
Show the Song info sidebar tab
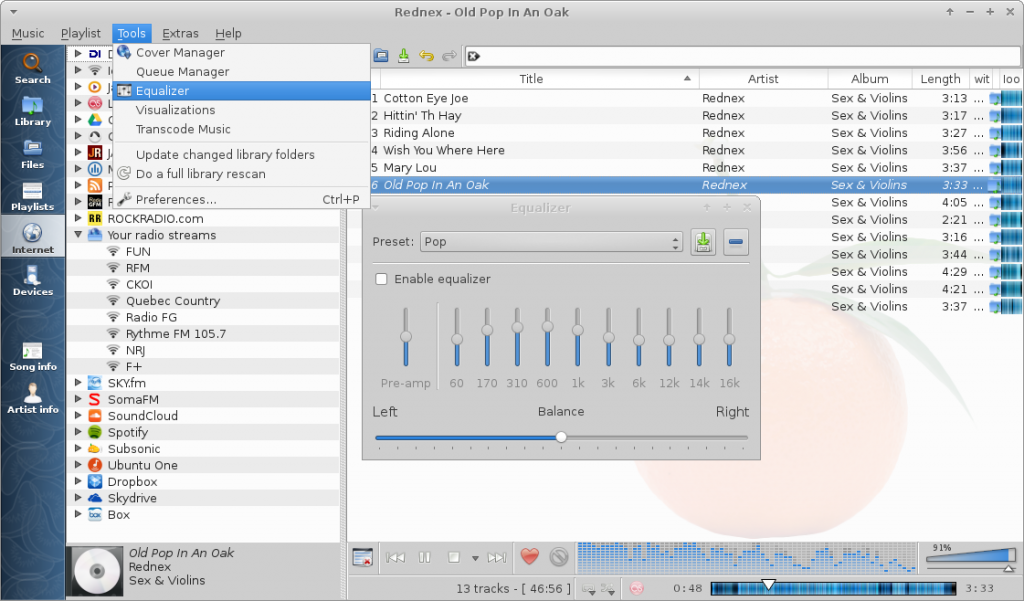(x=32, y=357)
